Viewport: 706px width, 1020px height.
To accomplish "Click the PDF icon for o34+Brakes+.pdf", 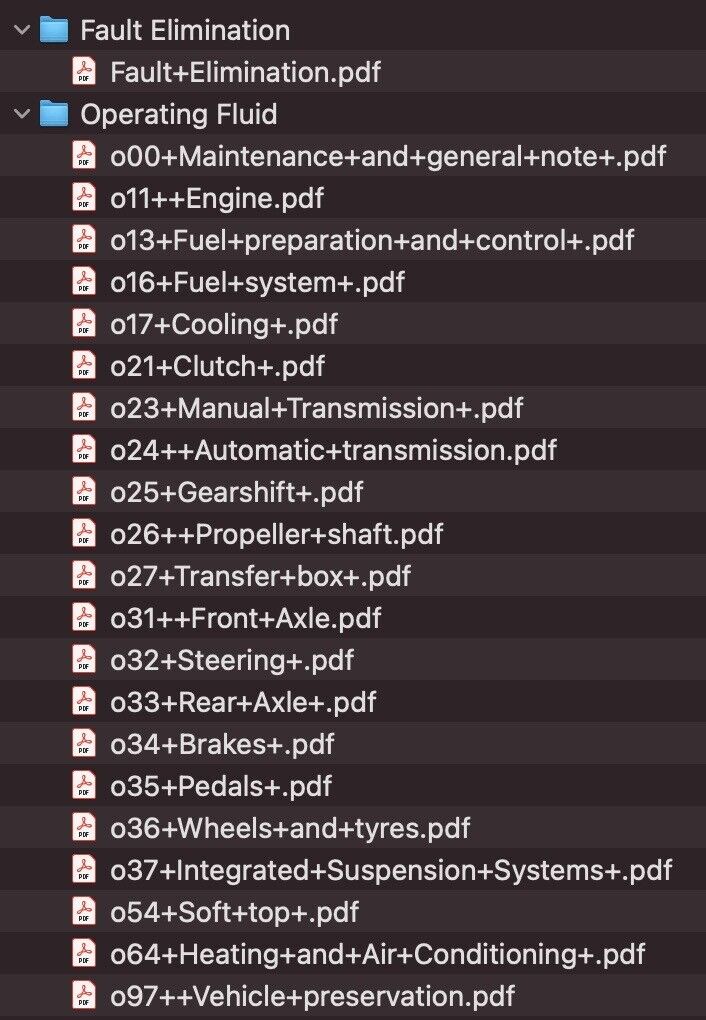I will pos(84,744).
